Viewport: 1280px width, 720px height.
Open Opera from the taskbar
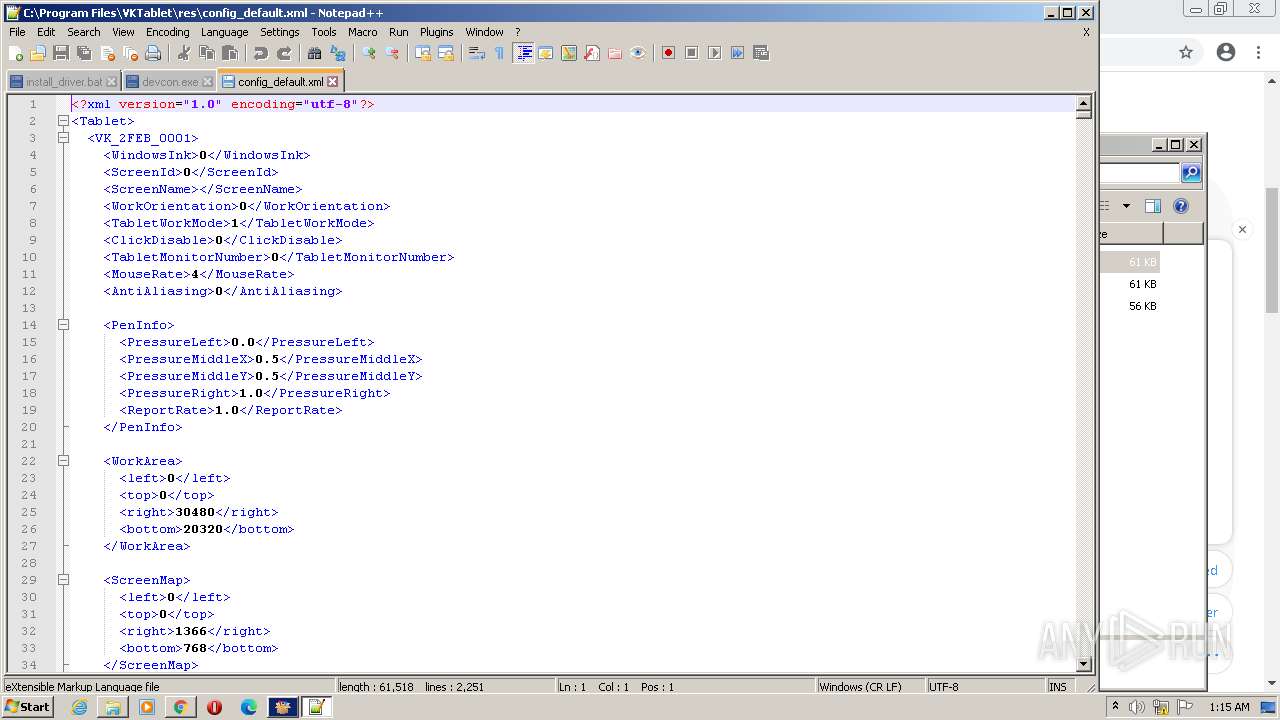pyautogui.click(x=214, y=707)
